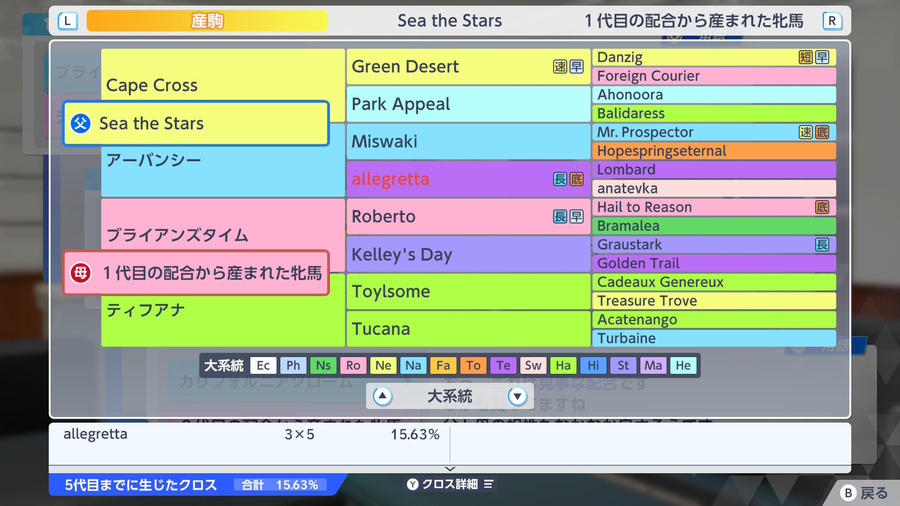Select the Ne lineage swatch
This screenshot has height=506, width=900.
[x=383, y=365]
